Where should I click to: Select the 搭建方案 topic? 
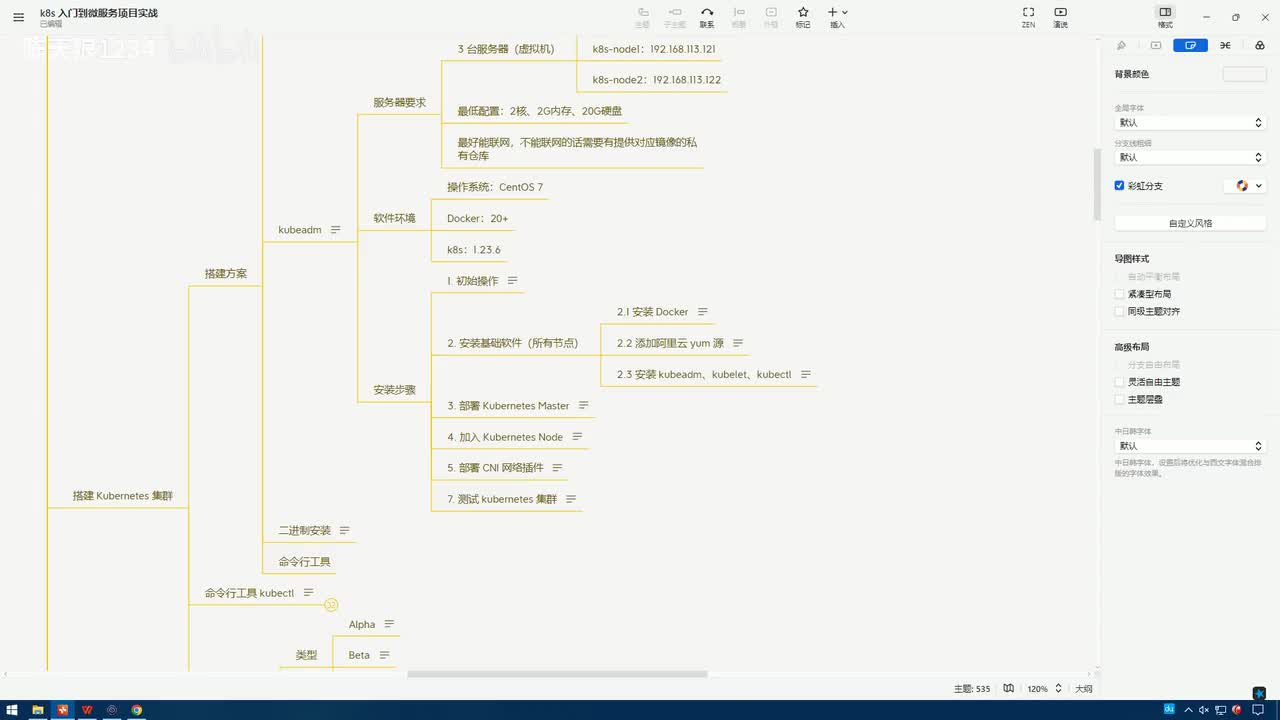tap(226, 274)
